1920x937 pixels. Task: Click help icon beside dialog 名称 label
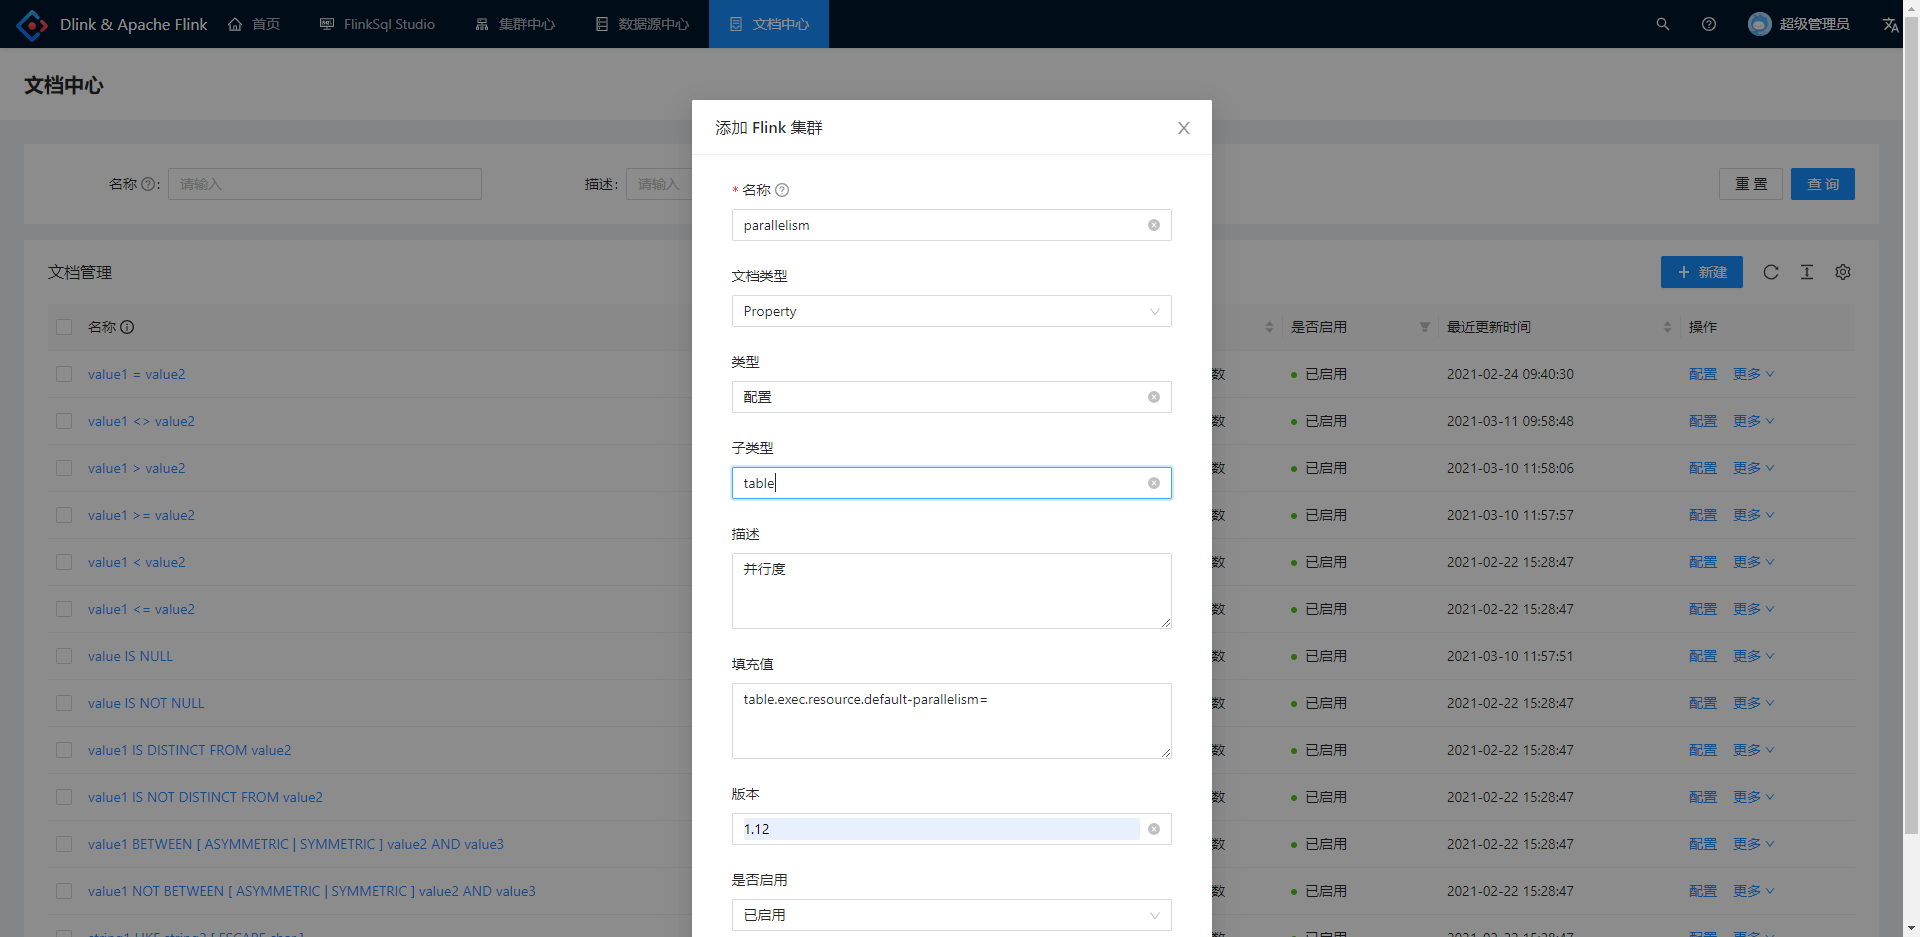782,190
